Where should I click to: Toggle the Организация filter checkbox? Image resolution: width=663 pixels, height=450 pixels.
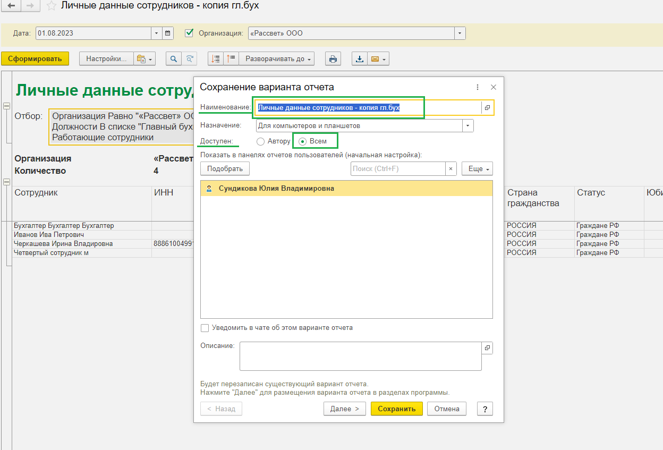point(189,33)
